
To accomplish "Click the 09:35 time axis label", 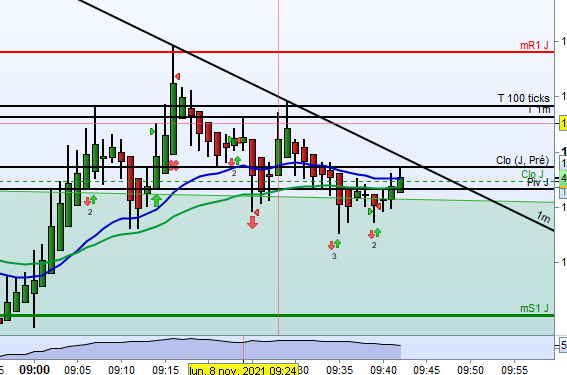I will pyautogui.click(x=339, y=370).
